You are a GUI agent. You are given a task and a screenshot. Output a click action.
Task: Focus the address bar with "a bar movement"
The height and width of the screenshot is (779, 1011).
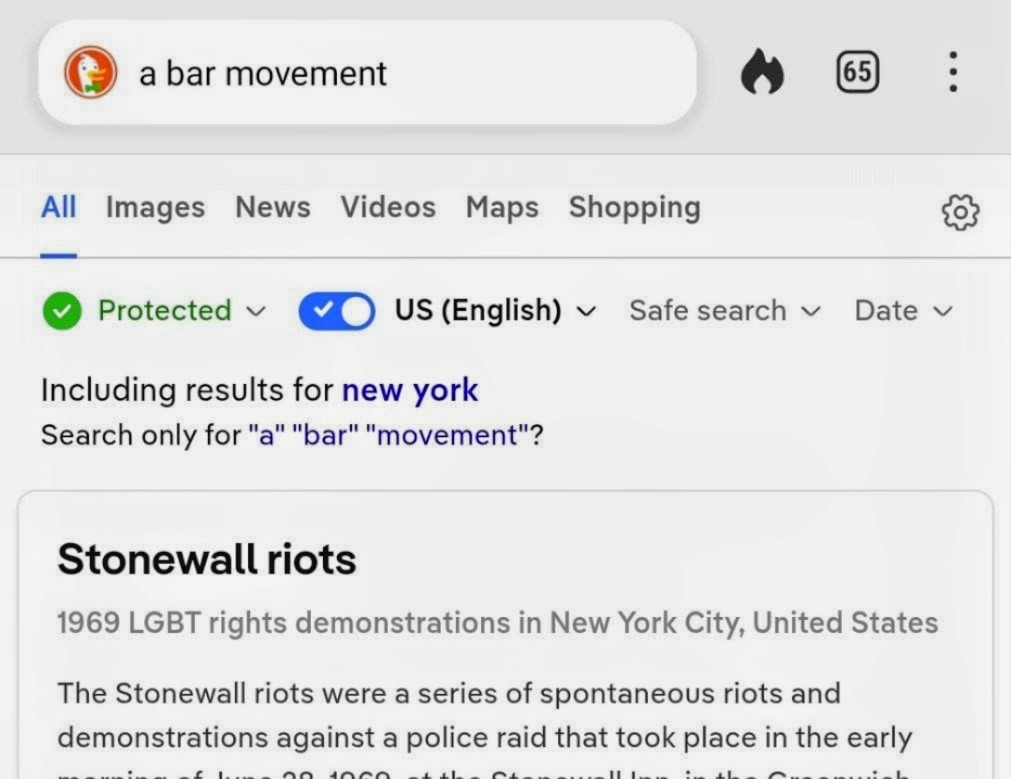400,73
